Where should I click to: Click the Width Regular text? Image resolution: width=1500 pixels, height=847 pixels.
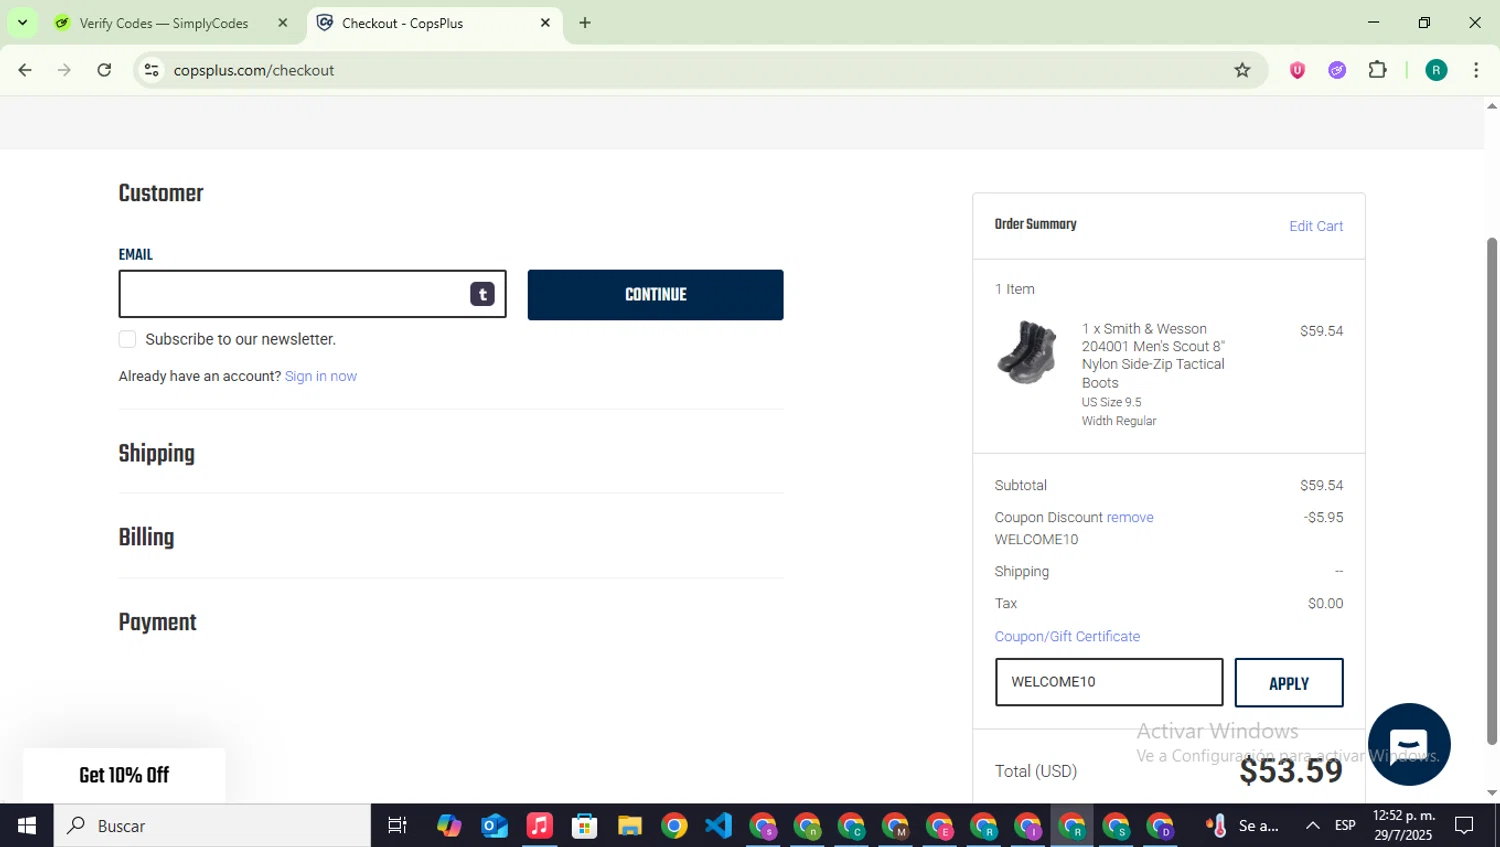[x=1119, y=421]
